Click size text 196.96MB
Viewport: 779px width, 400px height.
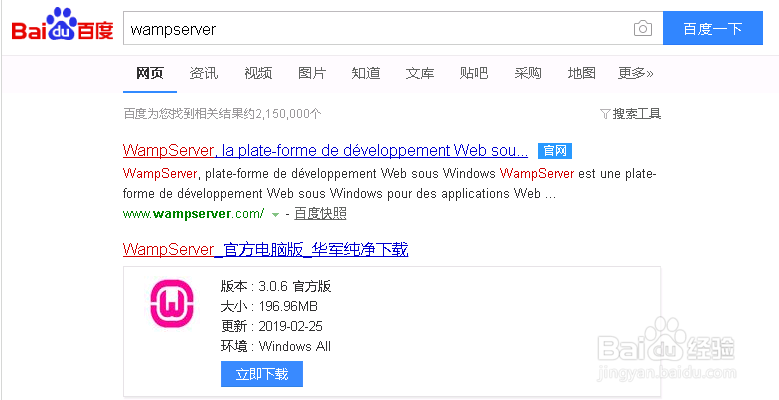(x=288, y=306)
